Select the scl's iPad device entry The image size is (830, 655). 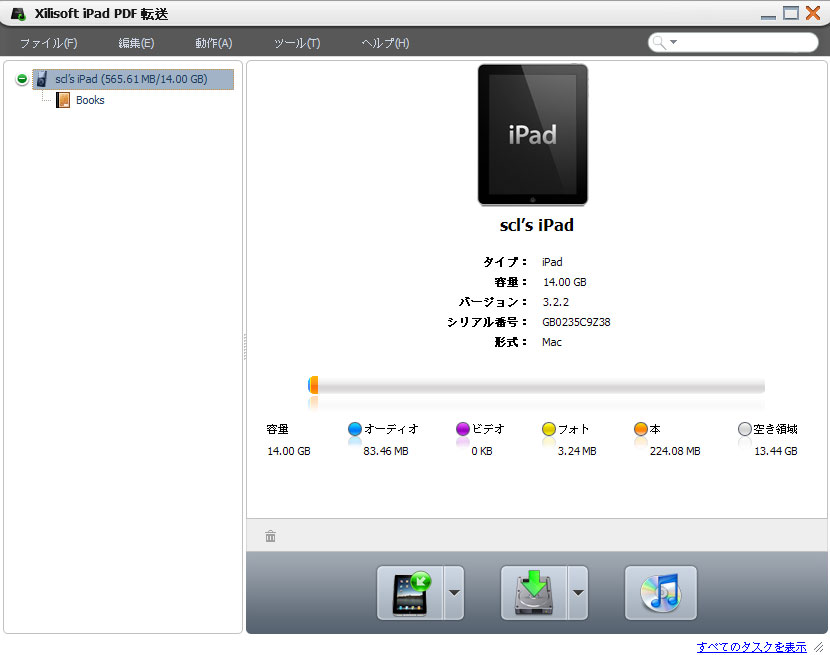pyautogui.click(x=131, y=79)
